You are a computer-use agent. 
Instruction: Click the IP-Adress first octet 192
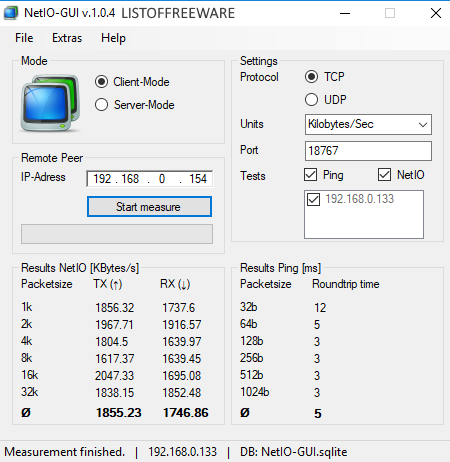point(102,179)
